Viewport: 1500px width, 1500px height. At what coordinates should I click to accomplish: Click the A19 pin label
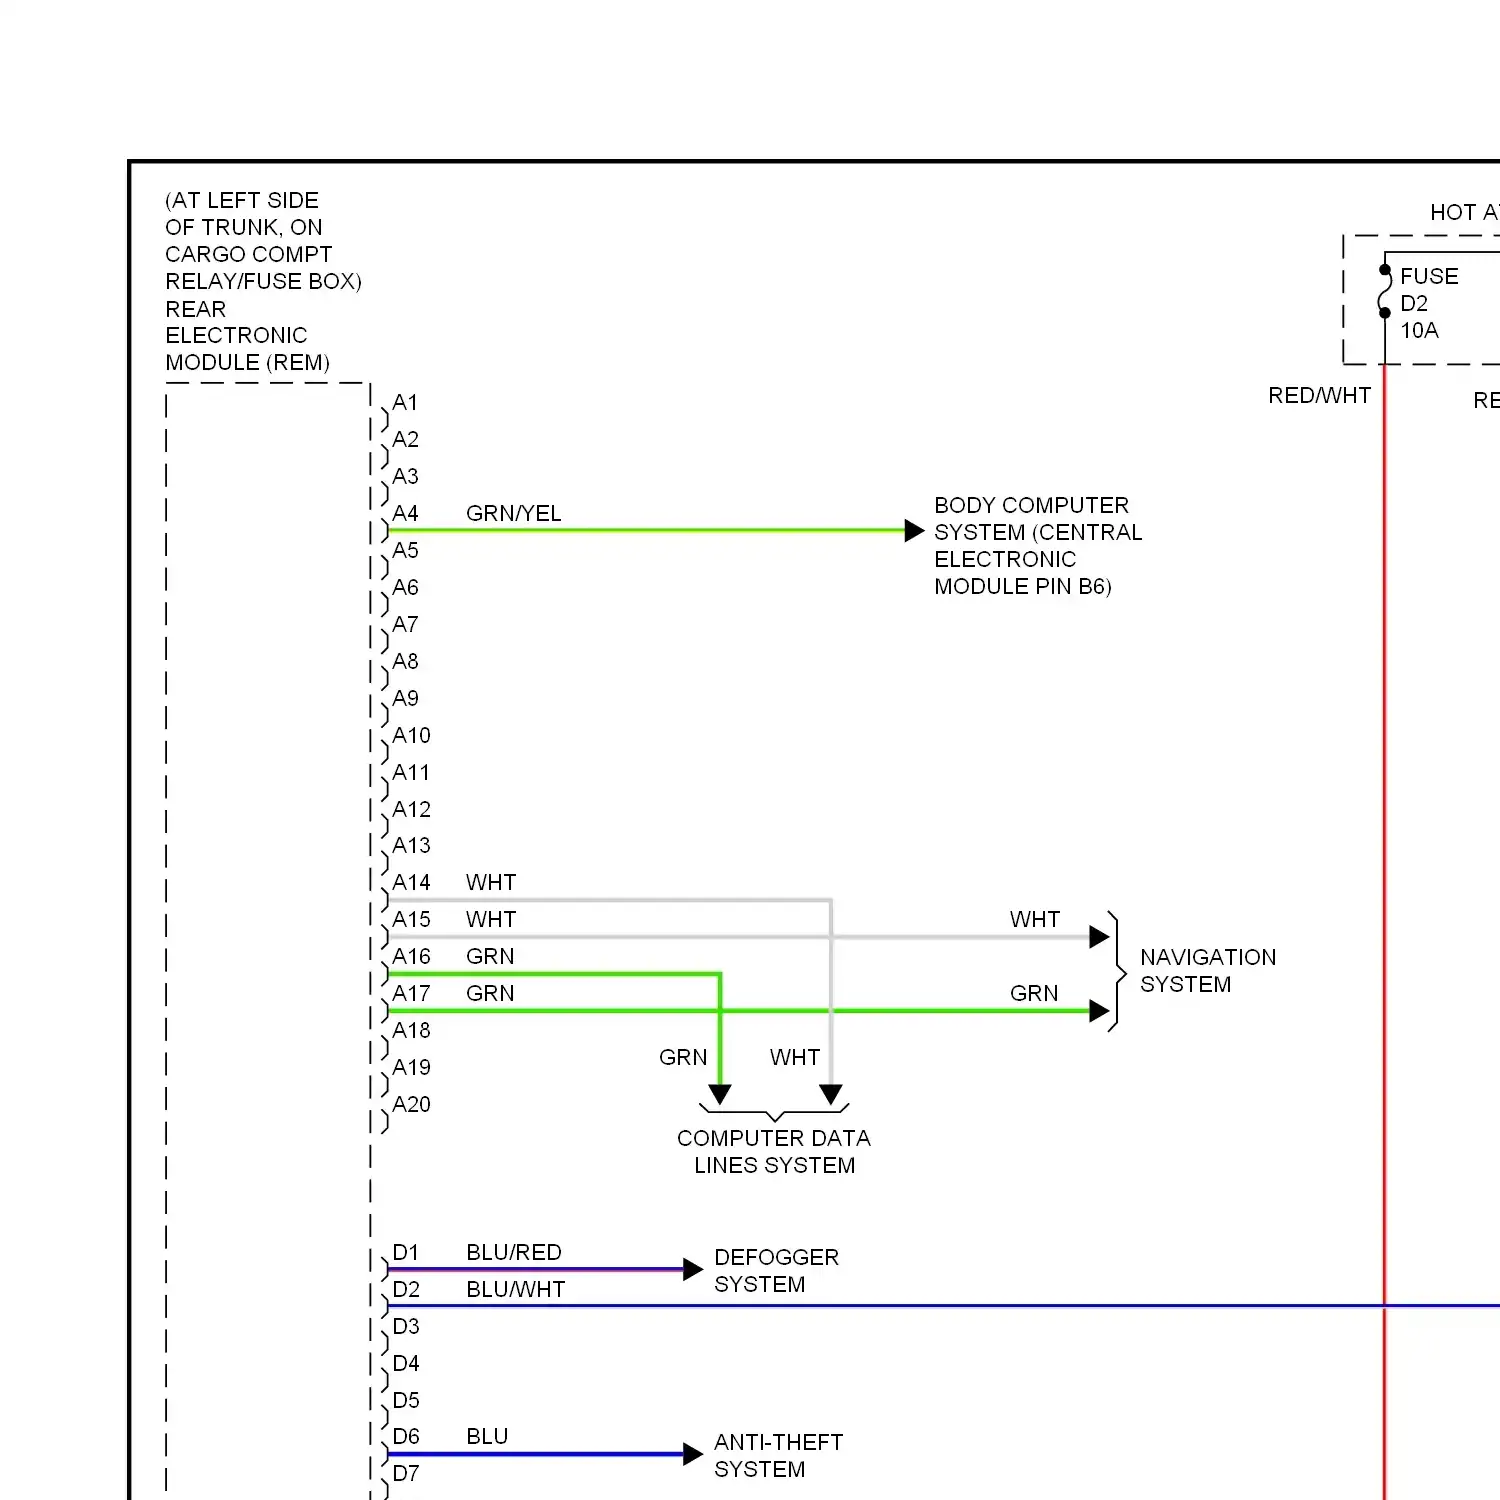(x=411, y=1068)
